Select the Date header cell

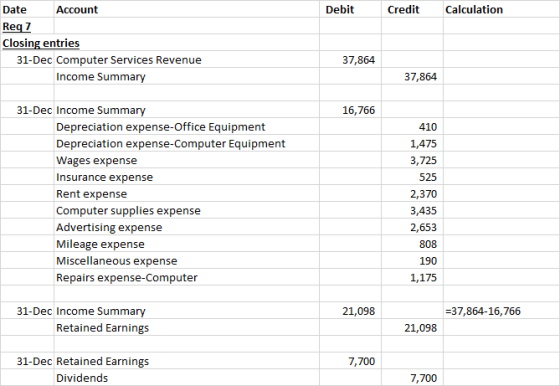pos(27,9)
